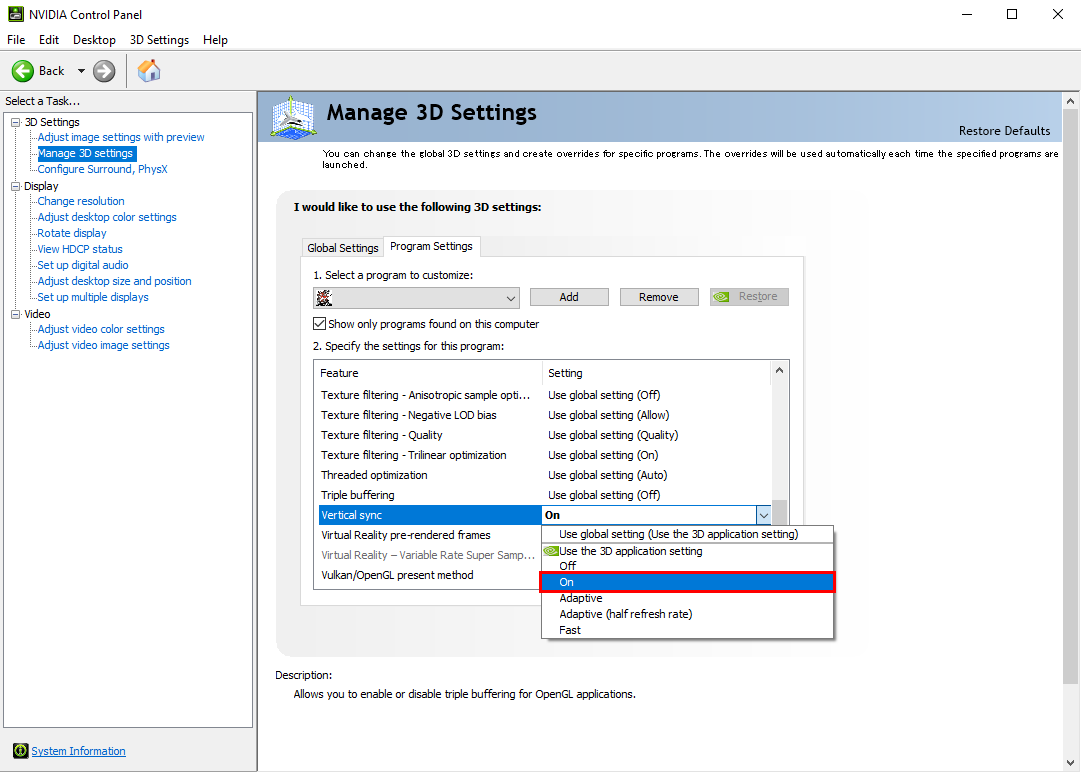The width and height of the screenshot is (1081, 773).
Task: Select Texture filtering - Anisotropic sample row
Action: pyautogui.click(x=543, y=395)
